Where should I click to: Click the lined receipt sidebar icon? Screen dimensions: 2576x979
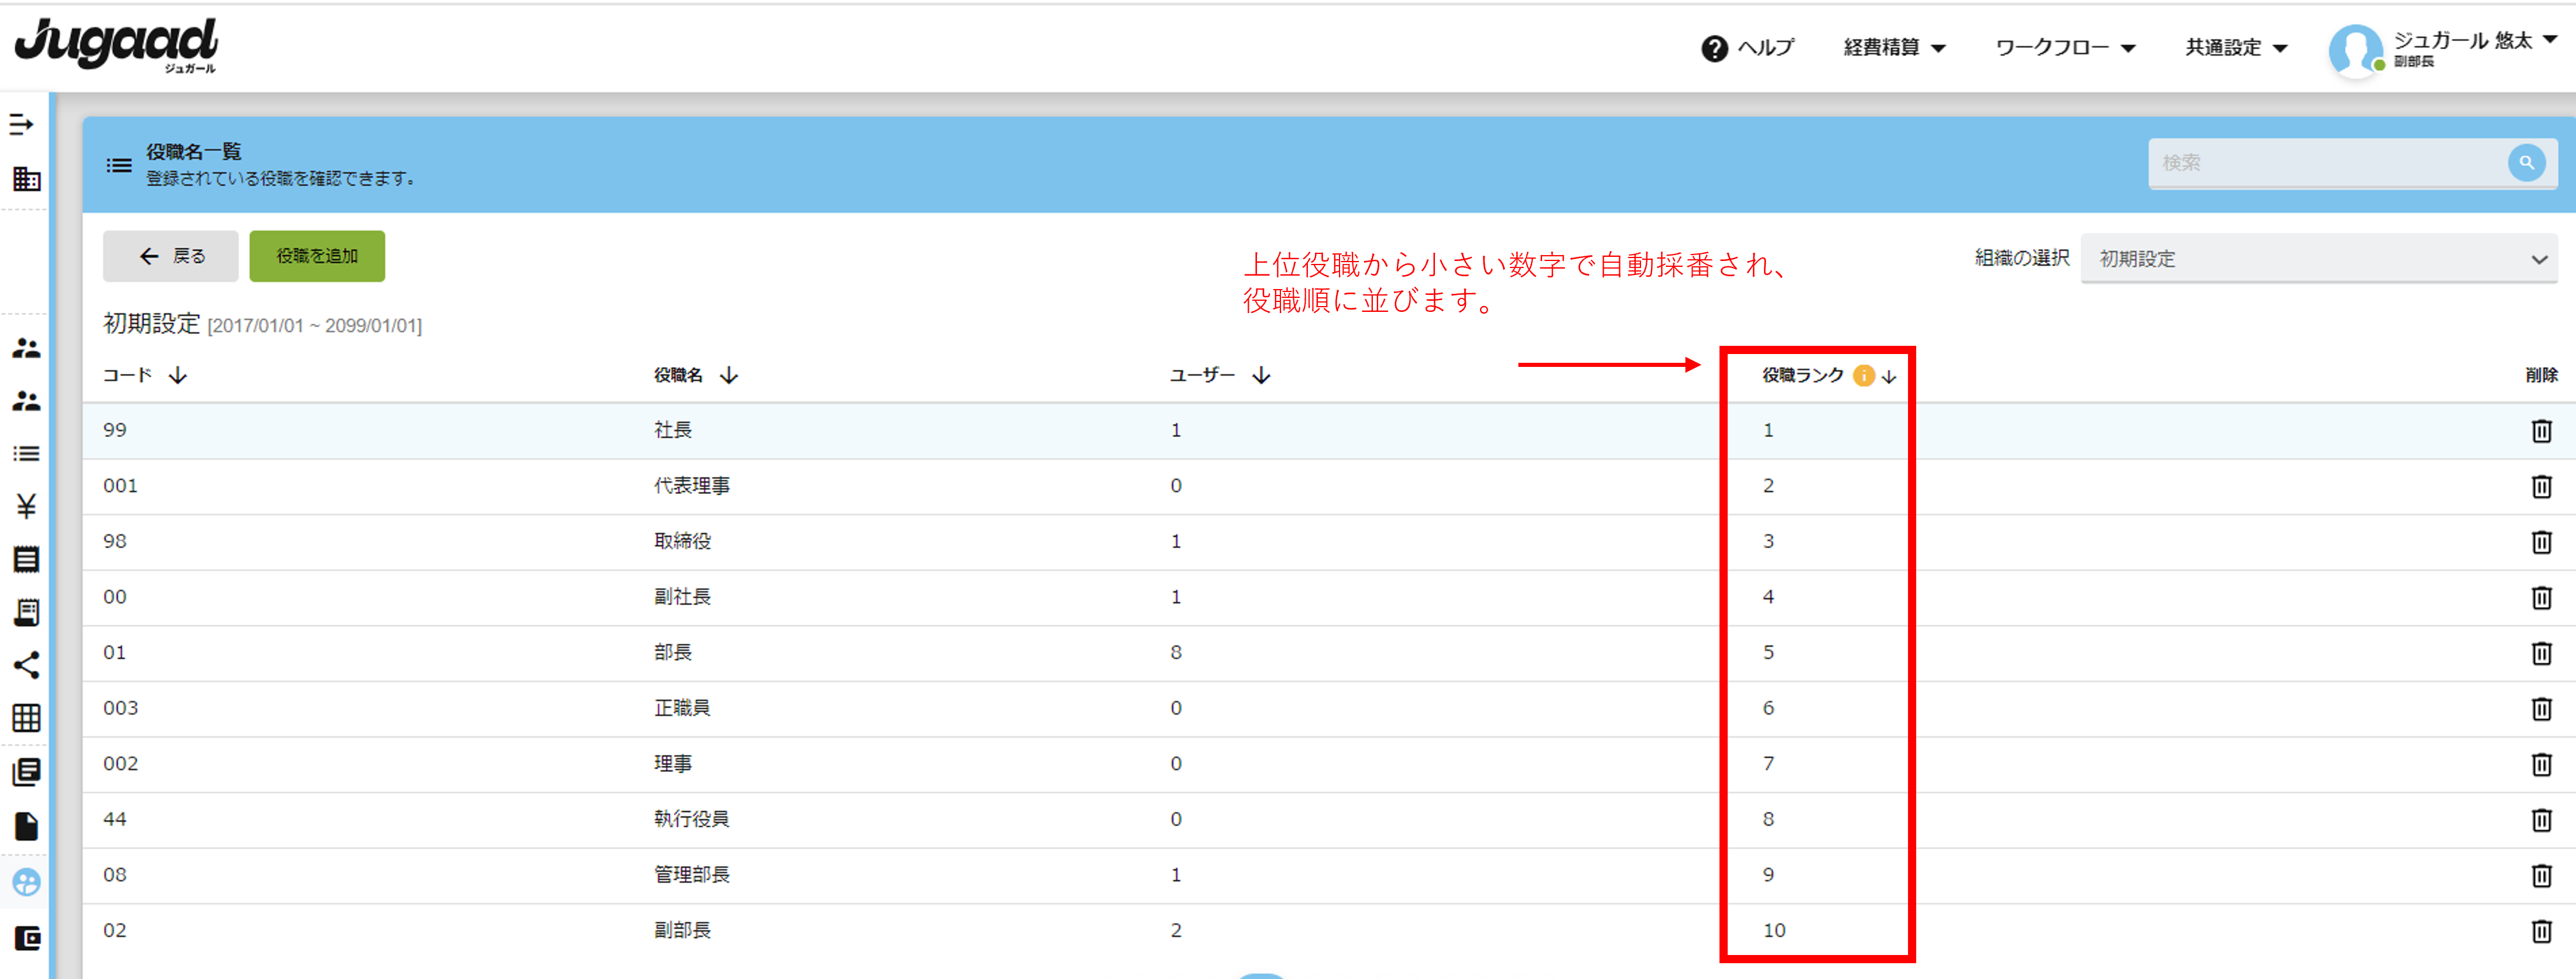[26, 559]
